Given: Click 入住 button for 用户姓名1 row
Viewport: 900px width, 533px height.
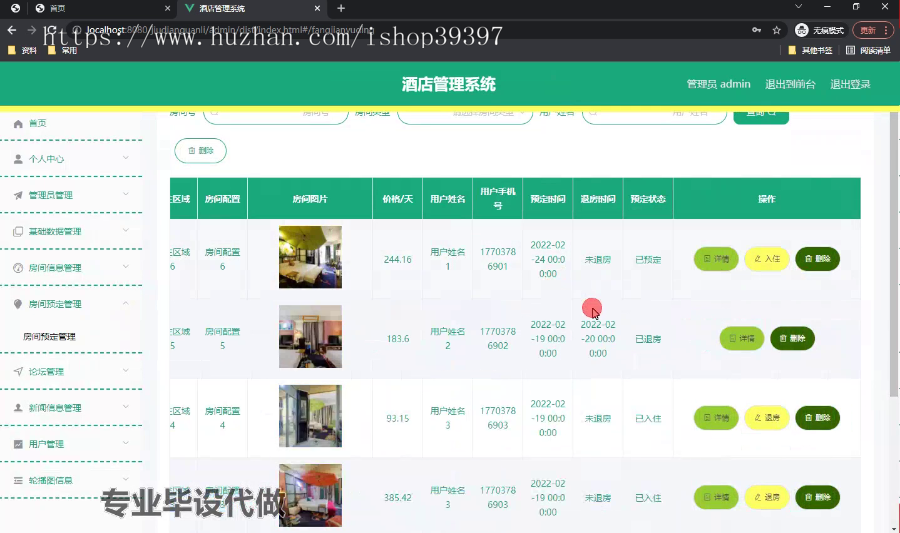Looking at the screenshot, I should (766, 259).
